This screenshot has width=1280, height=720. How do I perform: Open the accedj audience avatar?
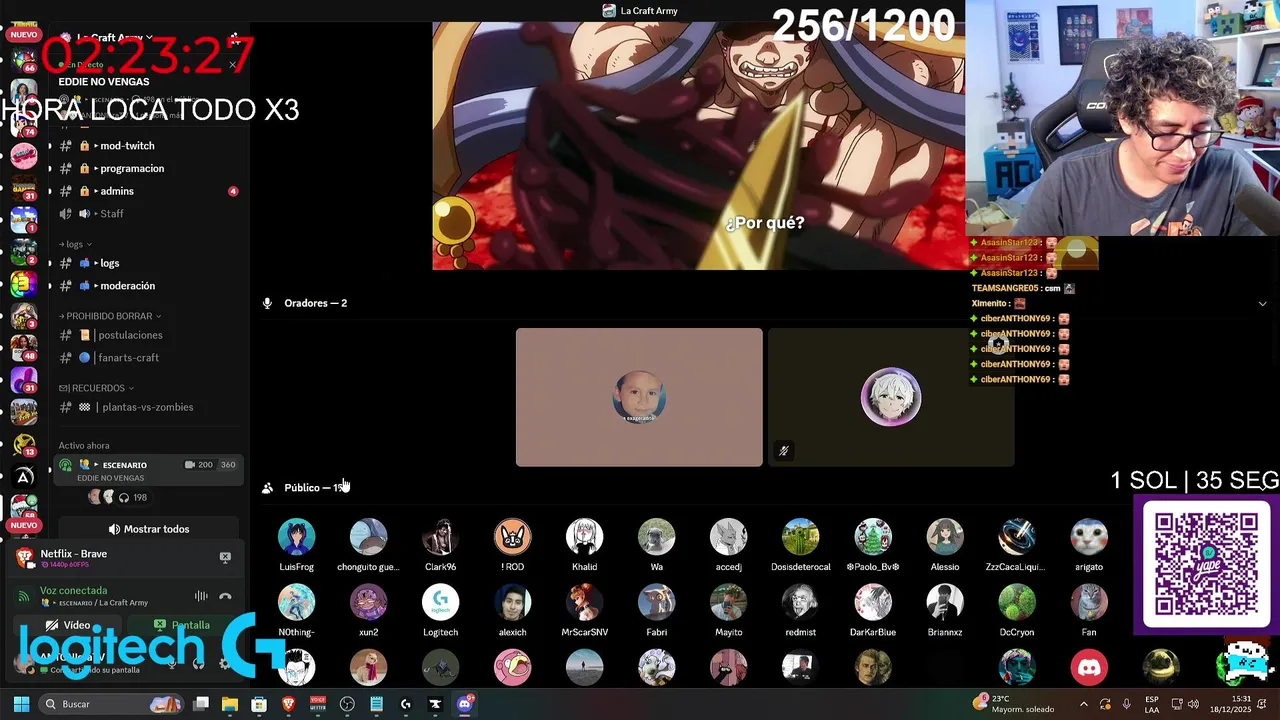(728, 537)
